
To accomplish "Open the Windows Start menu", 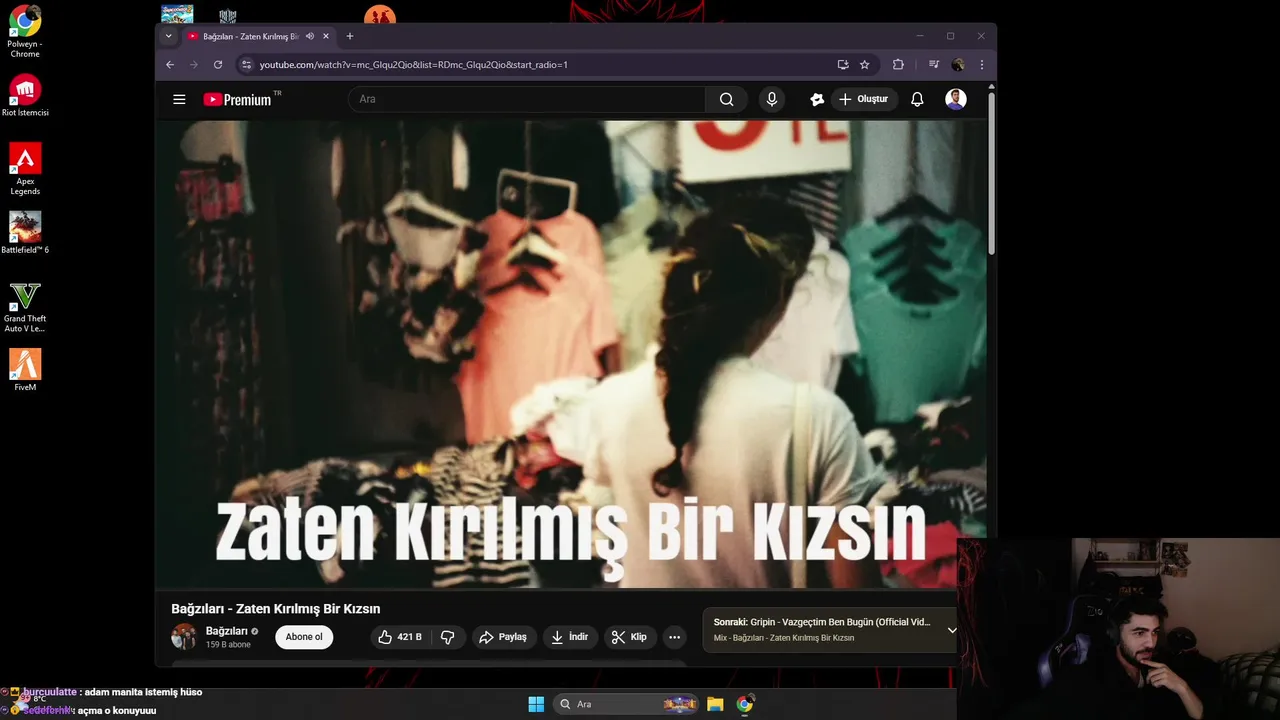I will point(536,704).
